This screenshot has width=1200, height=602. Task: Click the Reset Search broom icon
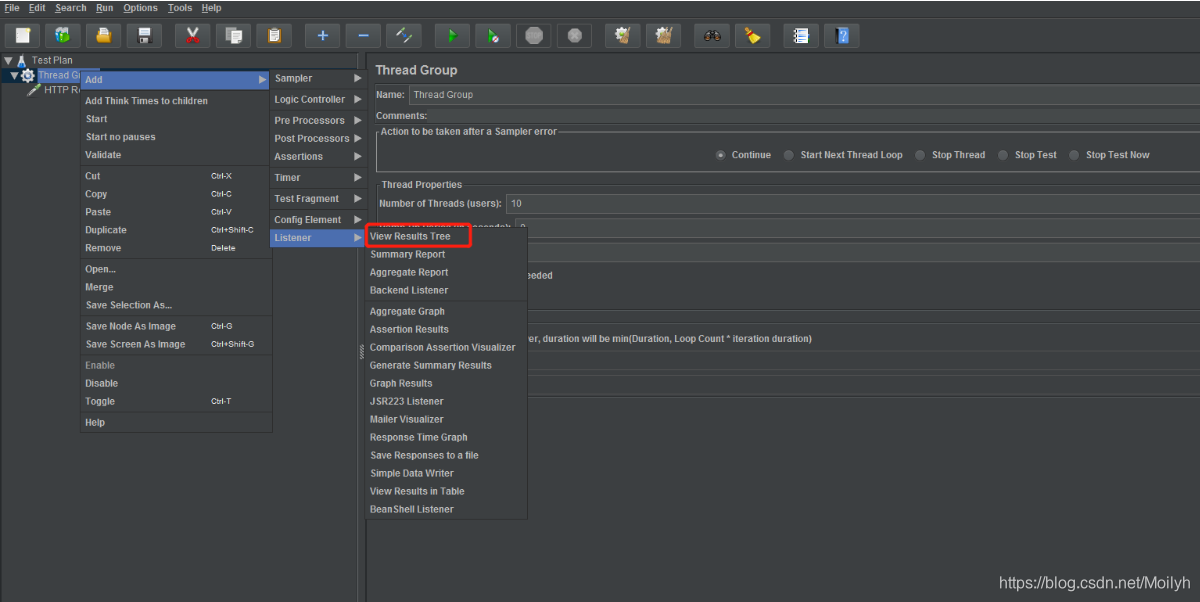752,36
